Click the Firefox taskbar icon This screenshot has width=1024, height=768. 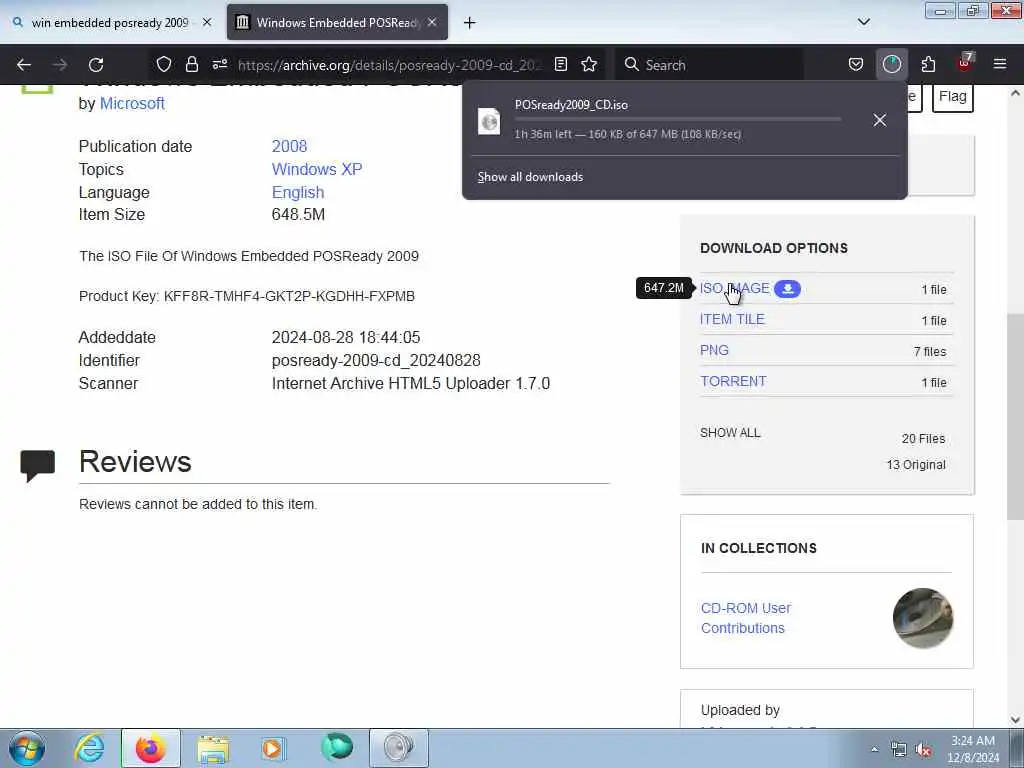tap(150, 748)
